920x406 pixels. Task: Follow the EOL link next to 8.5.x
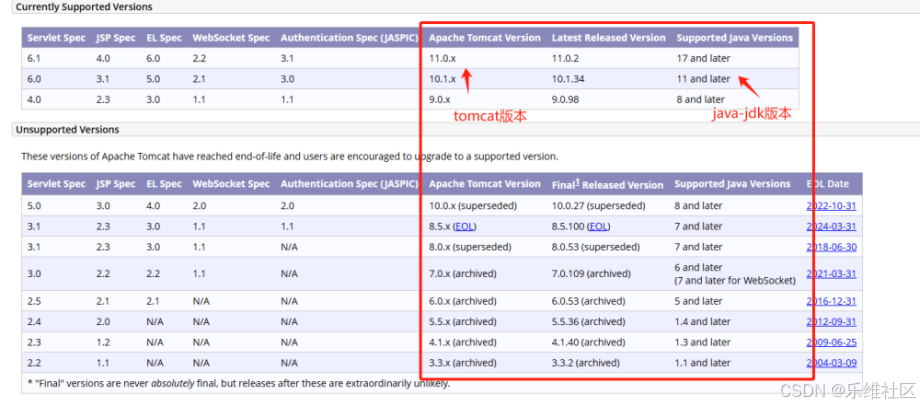[464, 226]
